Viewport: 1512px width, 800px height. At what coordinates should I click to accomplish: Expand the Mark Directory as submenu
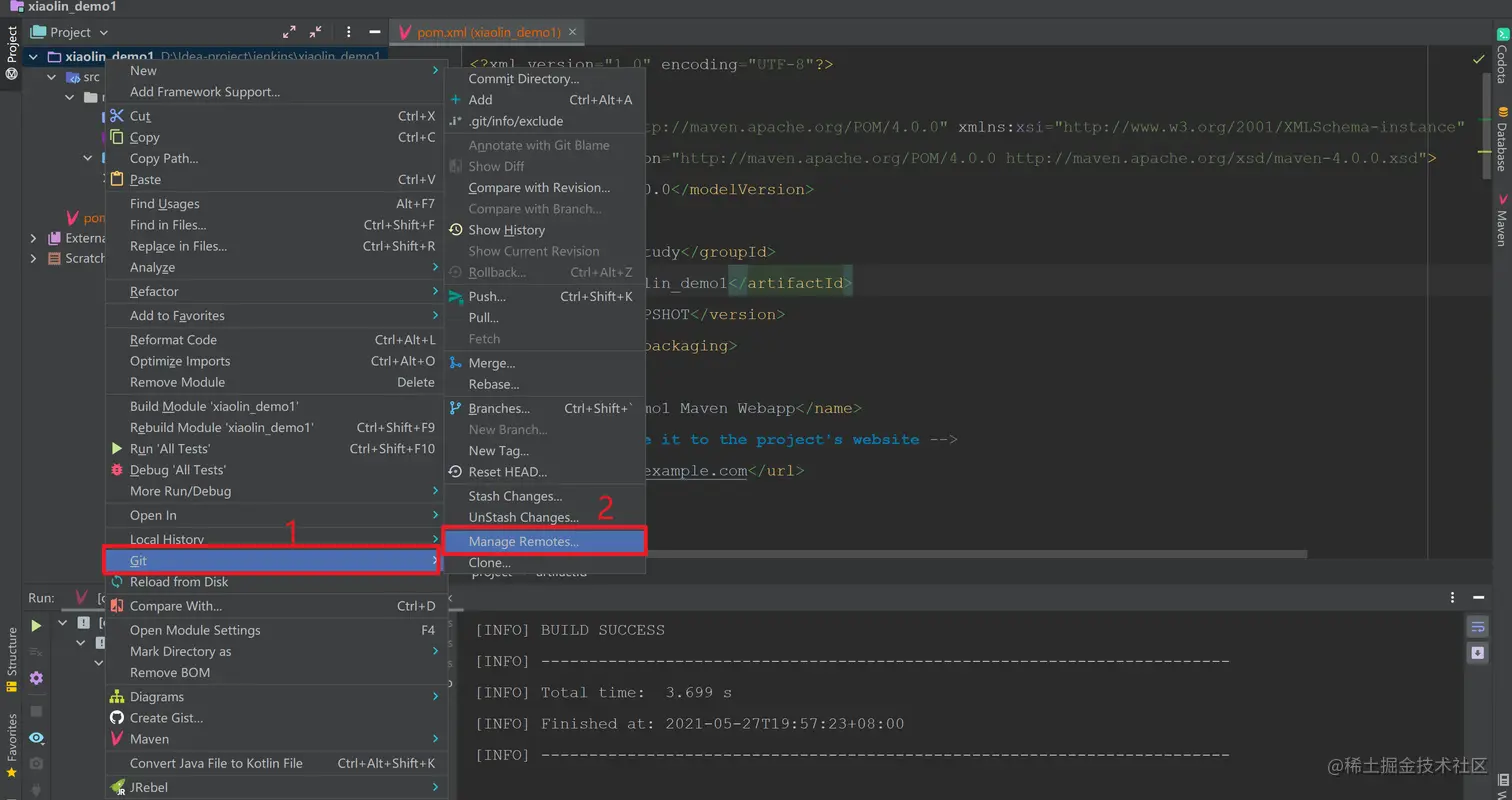point(274,651)
